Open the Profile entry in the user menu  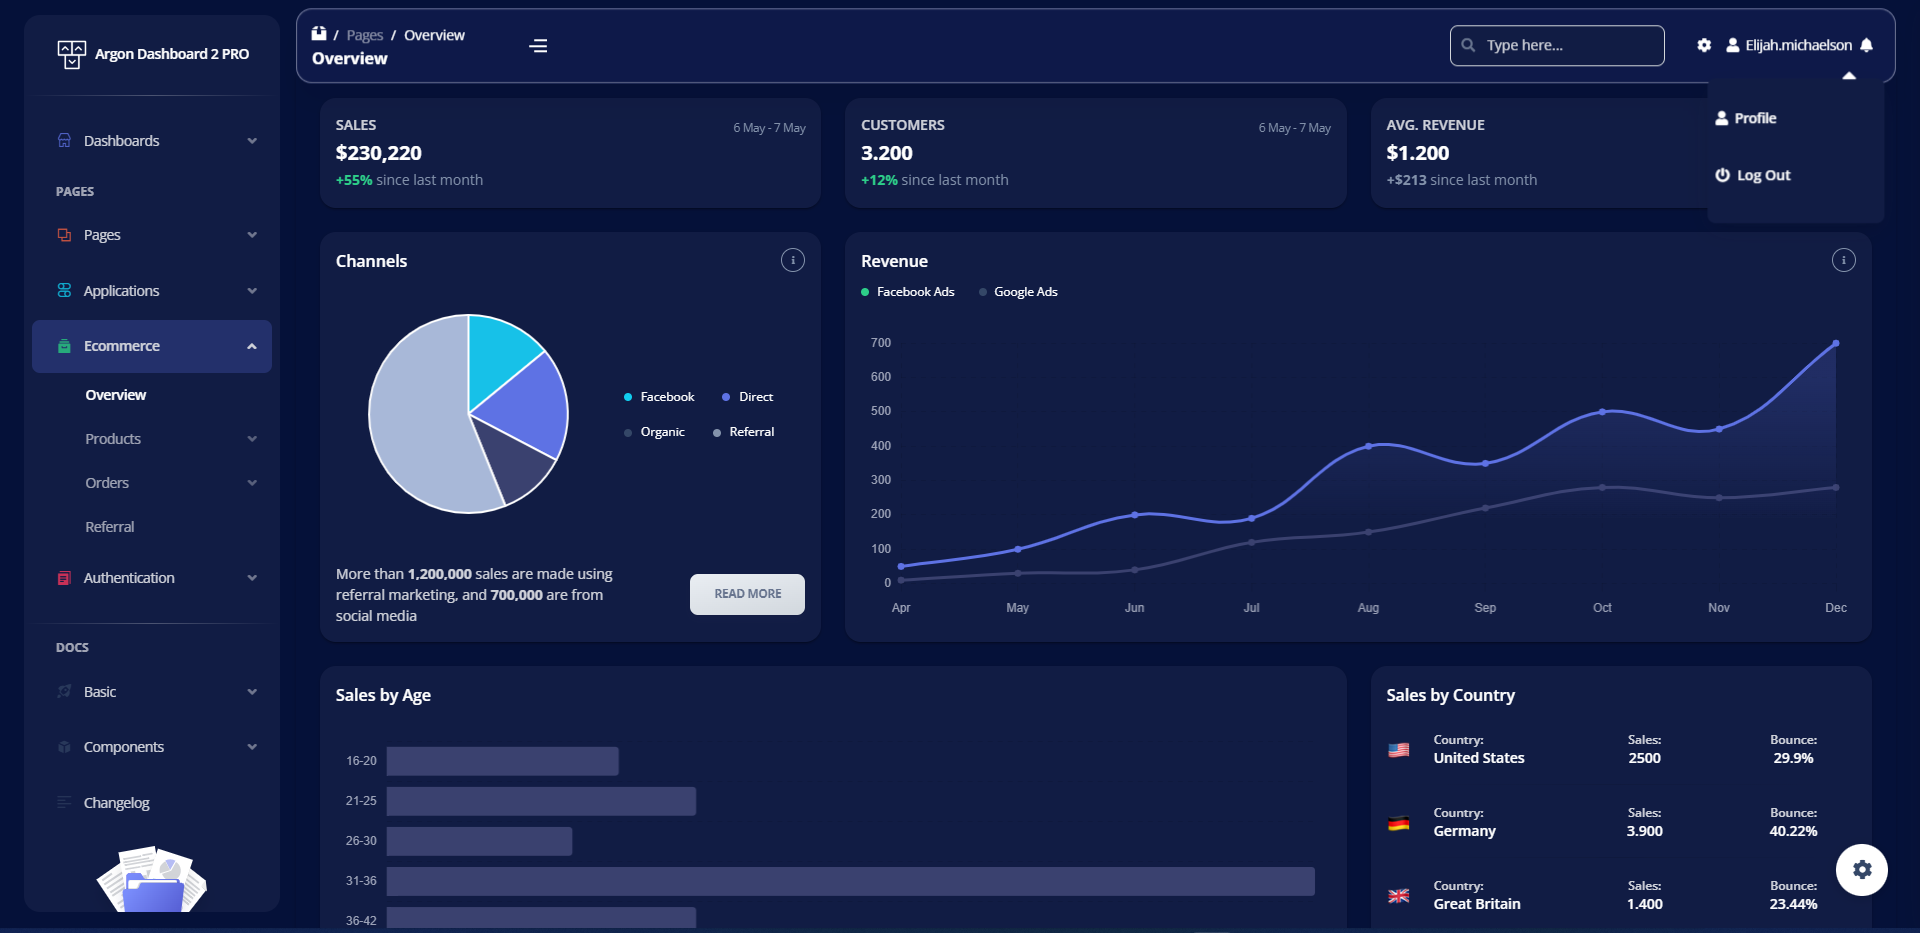point(1755,117)
